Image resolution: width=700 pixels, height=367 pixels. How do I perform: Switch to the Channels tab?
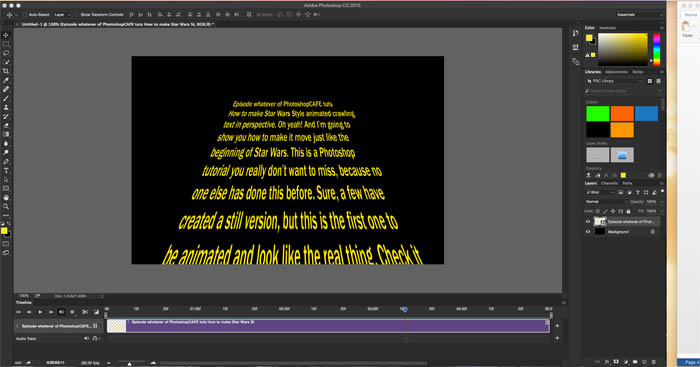point(609,183)
